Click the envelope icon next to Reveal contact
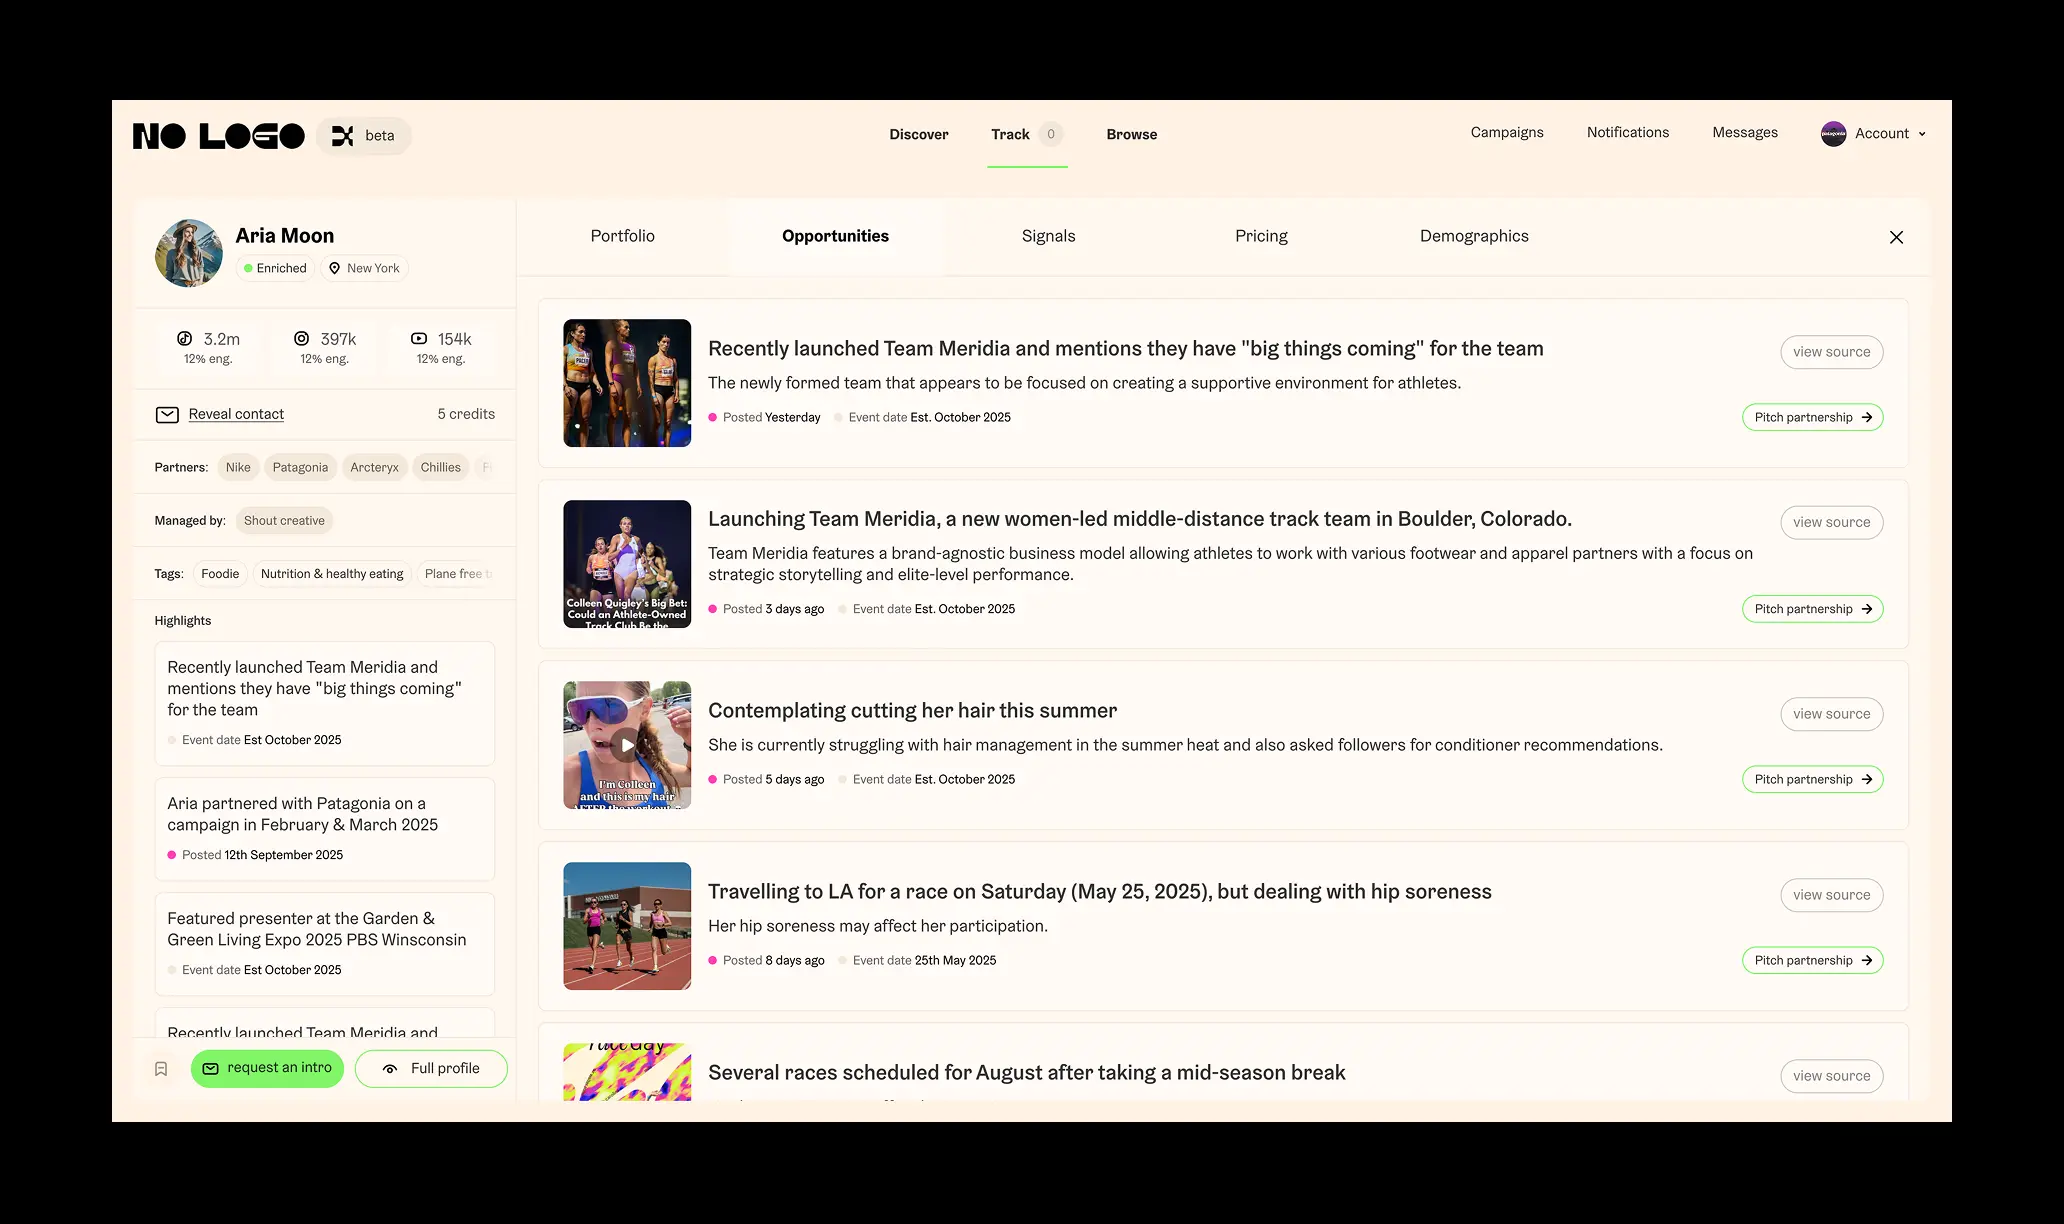 [167, 414]
